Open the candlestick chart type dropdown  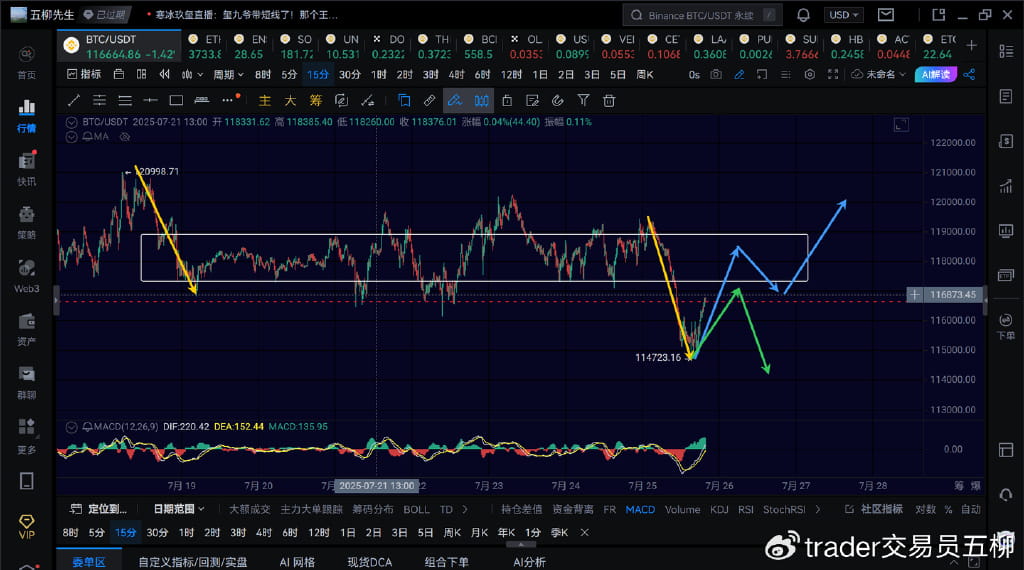[x=192, y=74]
